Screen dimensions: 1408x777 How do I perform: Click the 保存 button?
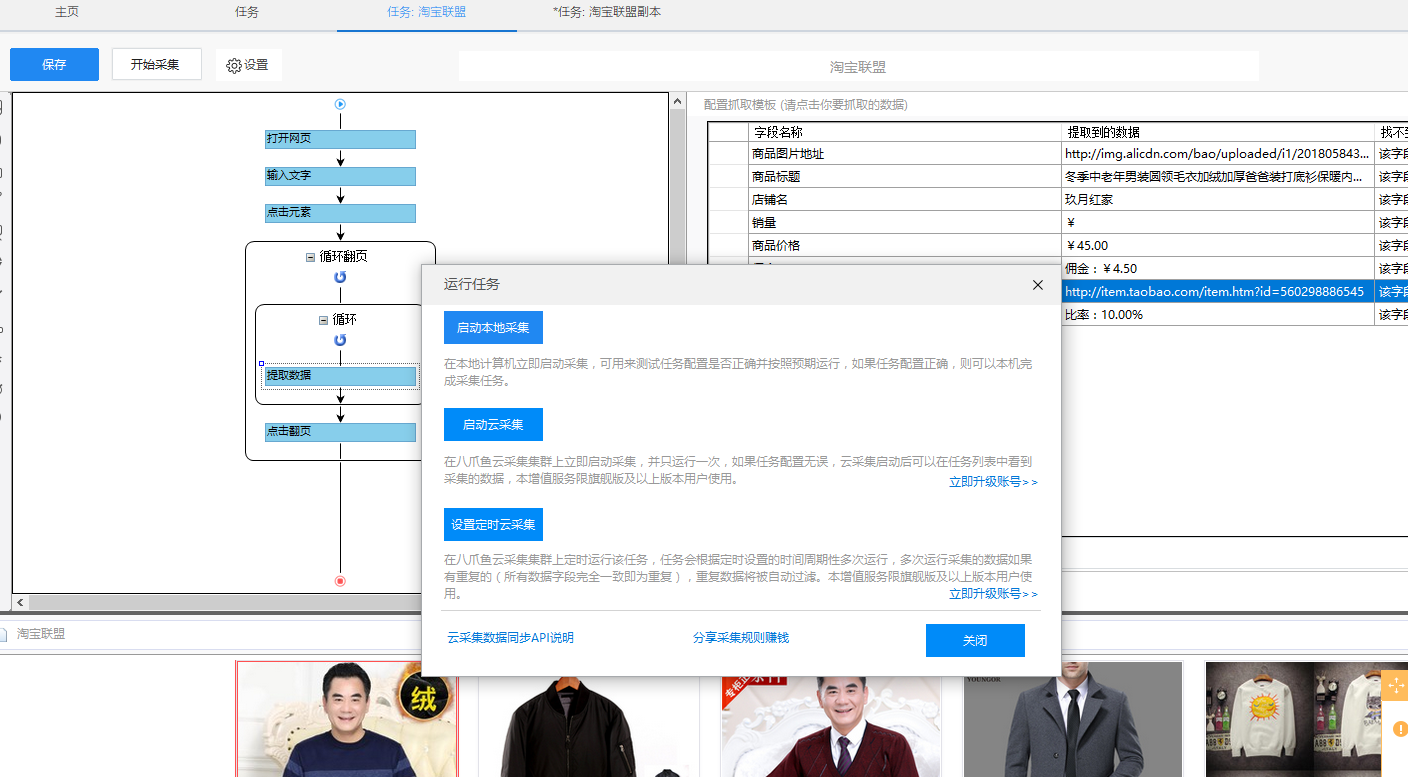(54, 64)
